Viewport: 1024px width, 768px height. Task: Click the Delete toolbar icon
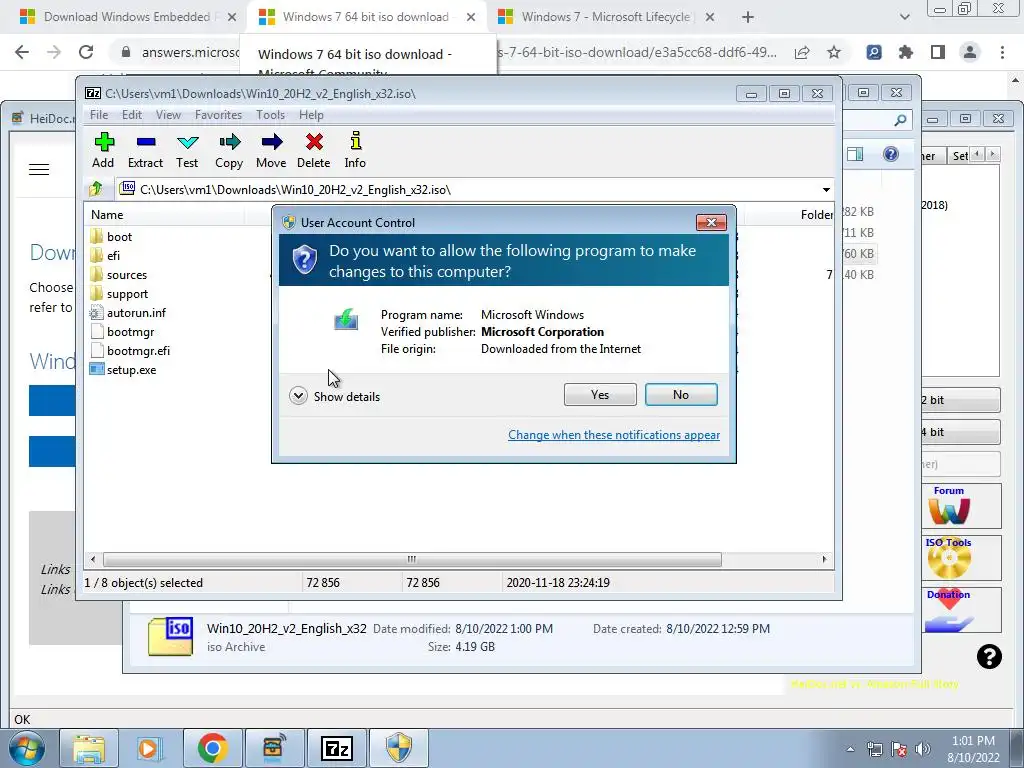313,150
